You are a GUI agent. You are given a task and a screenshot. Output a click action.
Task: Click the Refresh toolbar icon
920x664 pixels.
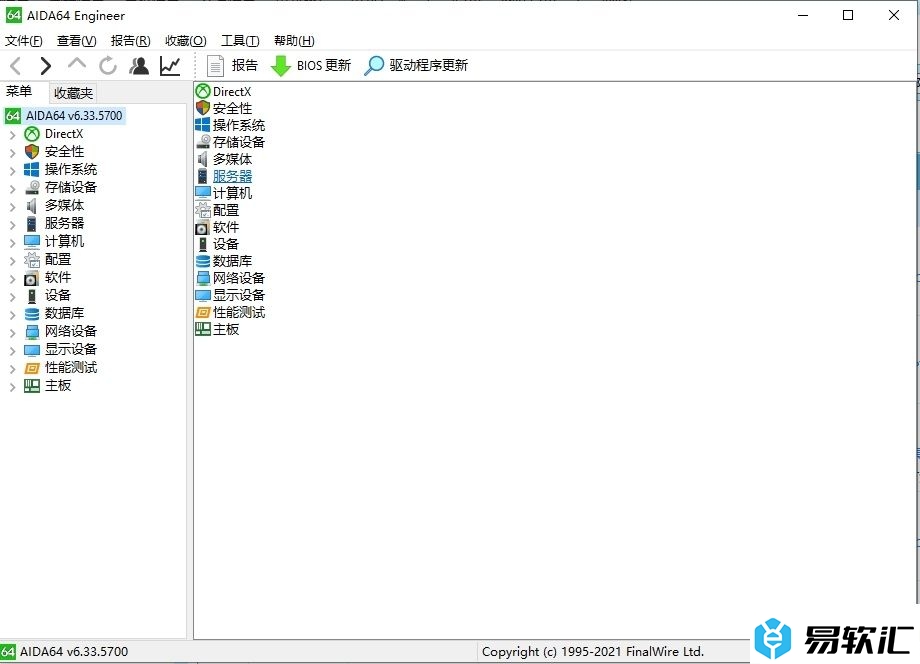[x=108, y=66]
